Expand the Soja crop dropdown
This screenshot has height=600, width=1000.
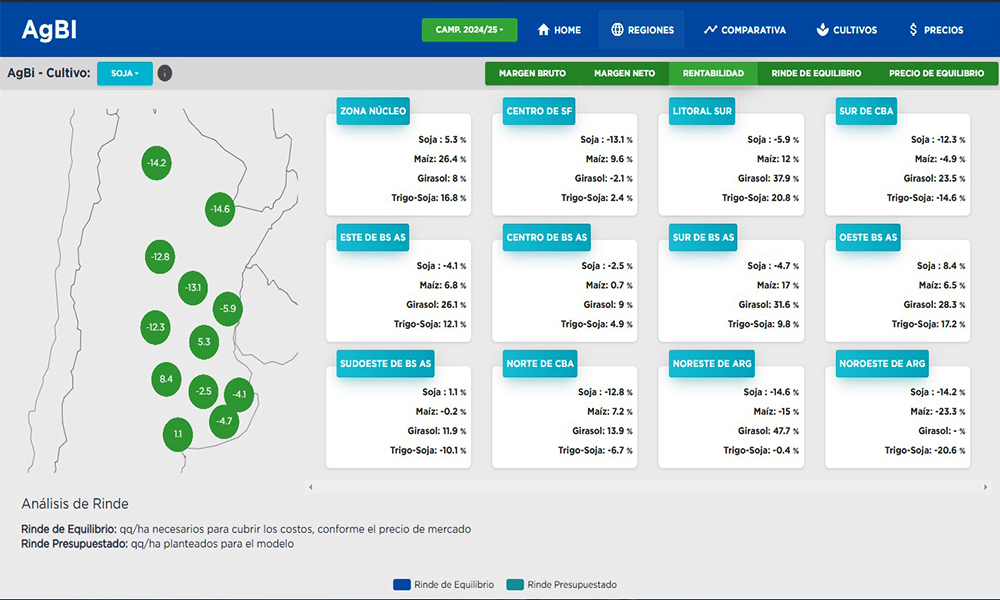pos(125,73)
